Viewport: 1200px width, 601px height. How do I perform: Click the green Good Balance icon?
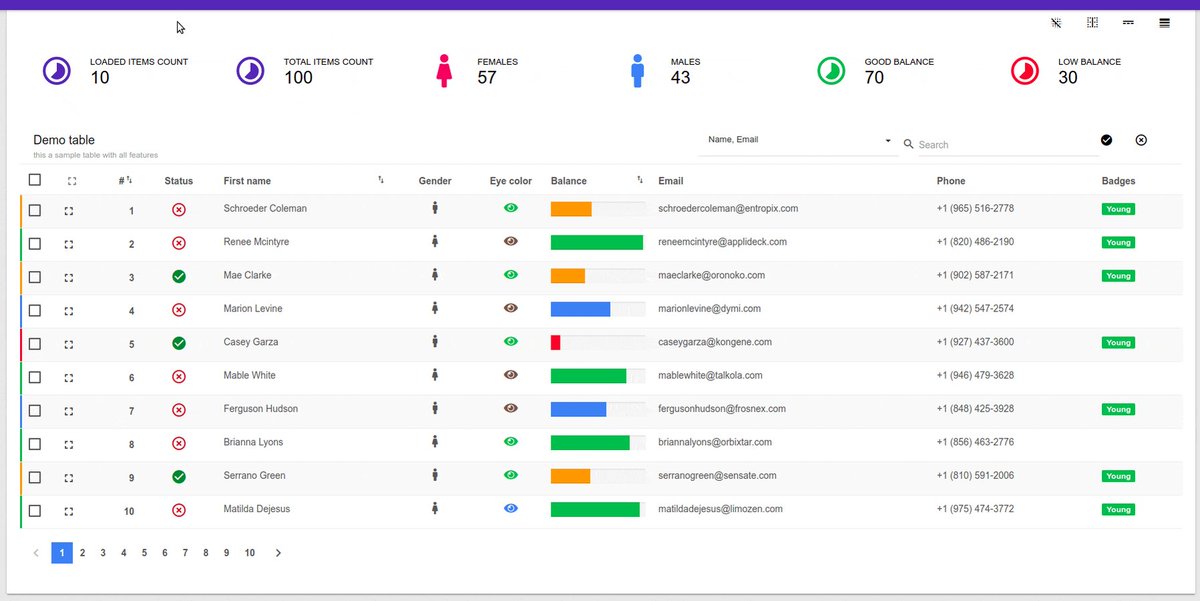coord(831,71)
